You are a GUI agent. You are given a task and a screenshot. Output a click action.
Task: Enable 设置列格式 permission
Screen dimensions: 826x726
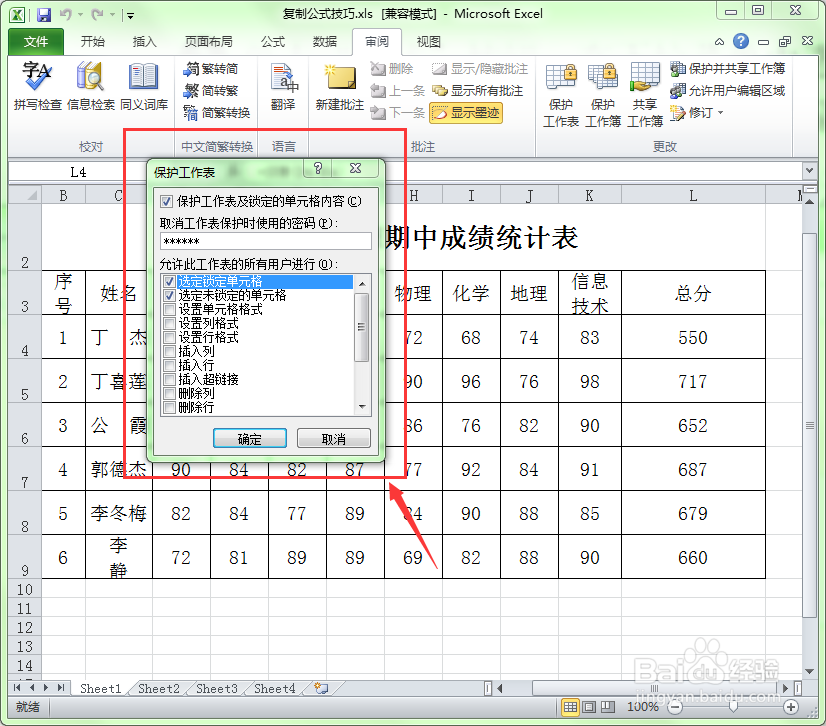(169, 323)
